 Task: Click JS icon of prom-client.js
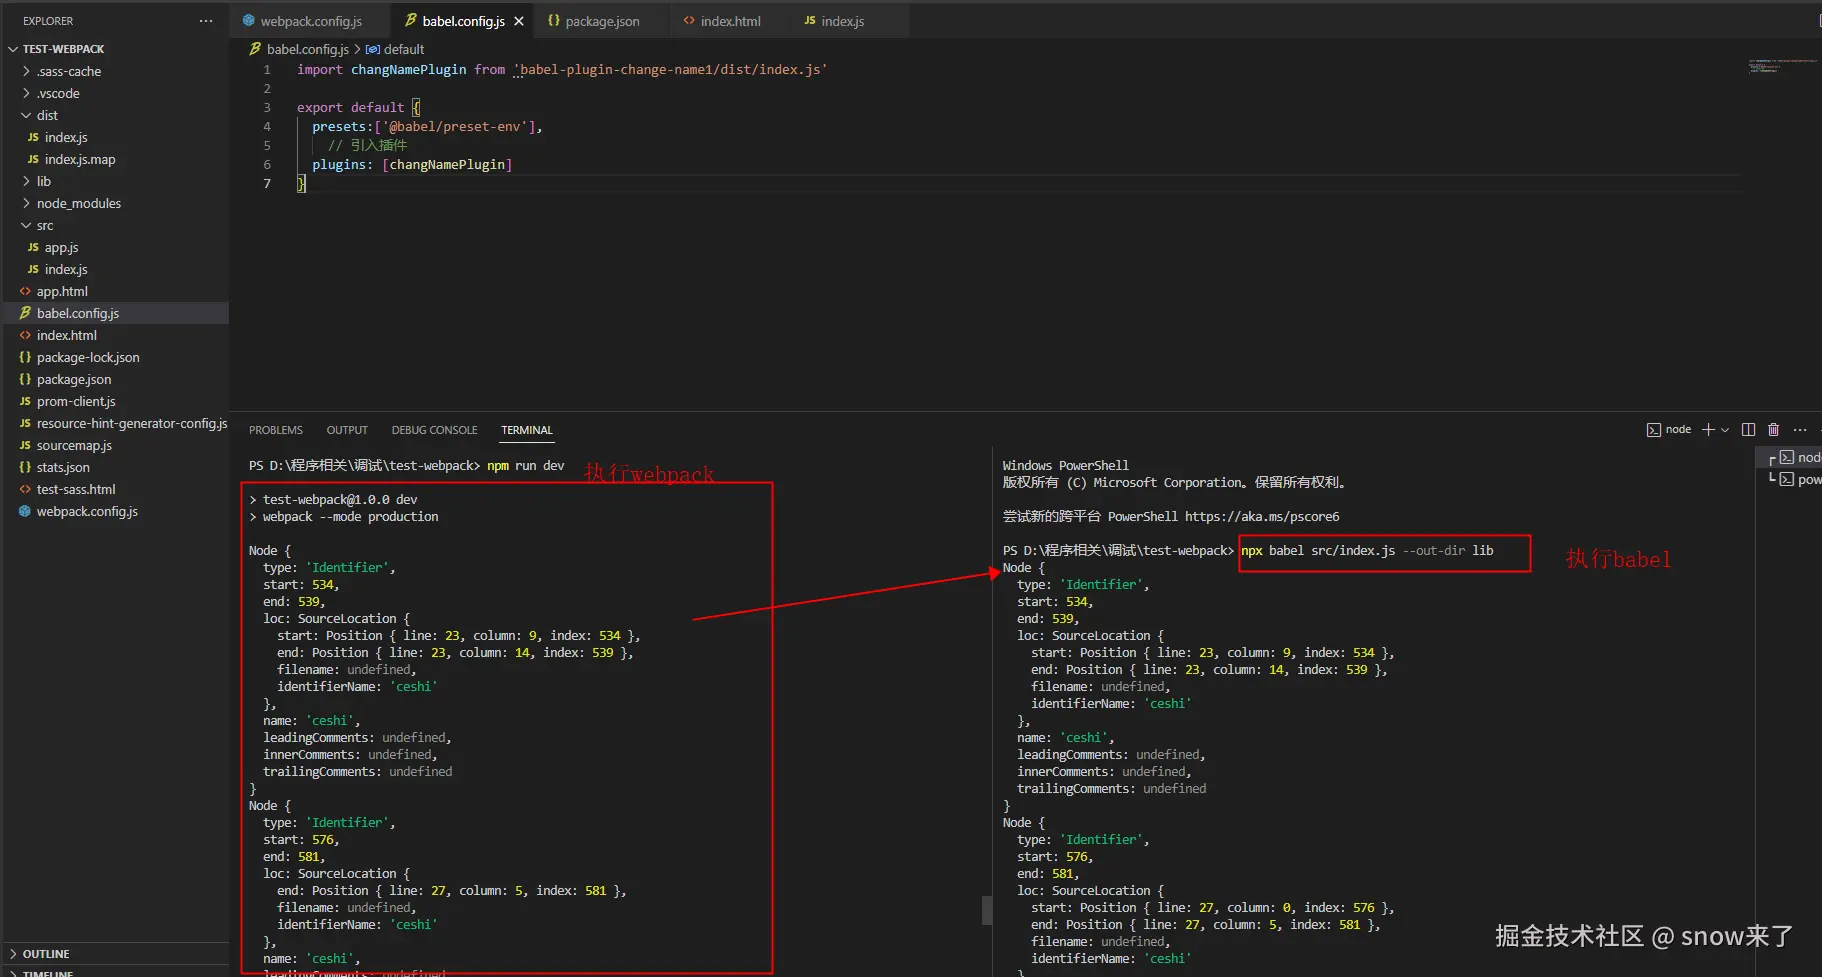point(25,401)
